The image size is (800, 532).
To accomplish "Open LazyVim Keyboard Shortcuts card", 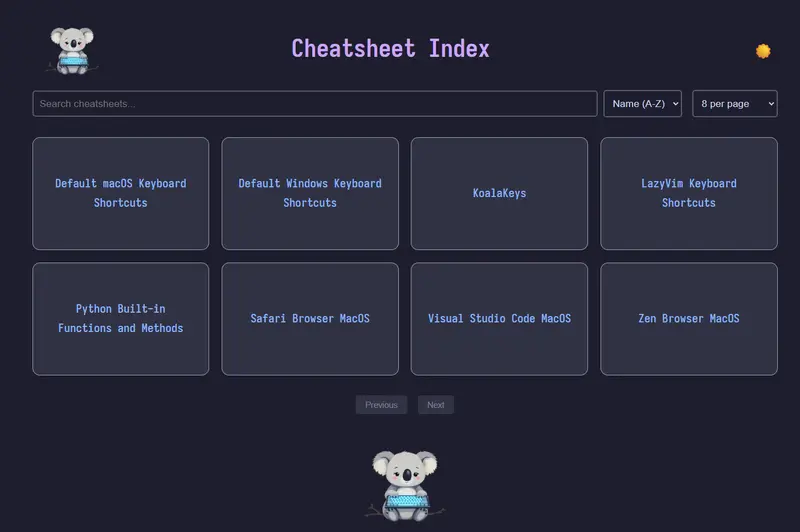I will pyautogui.click(x=688, y=193).
